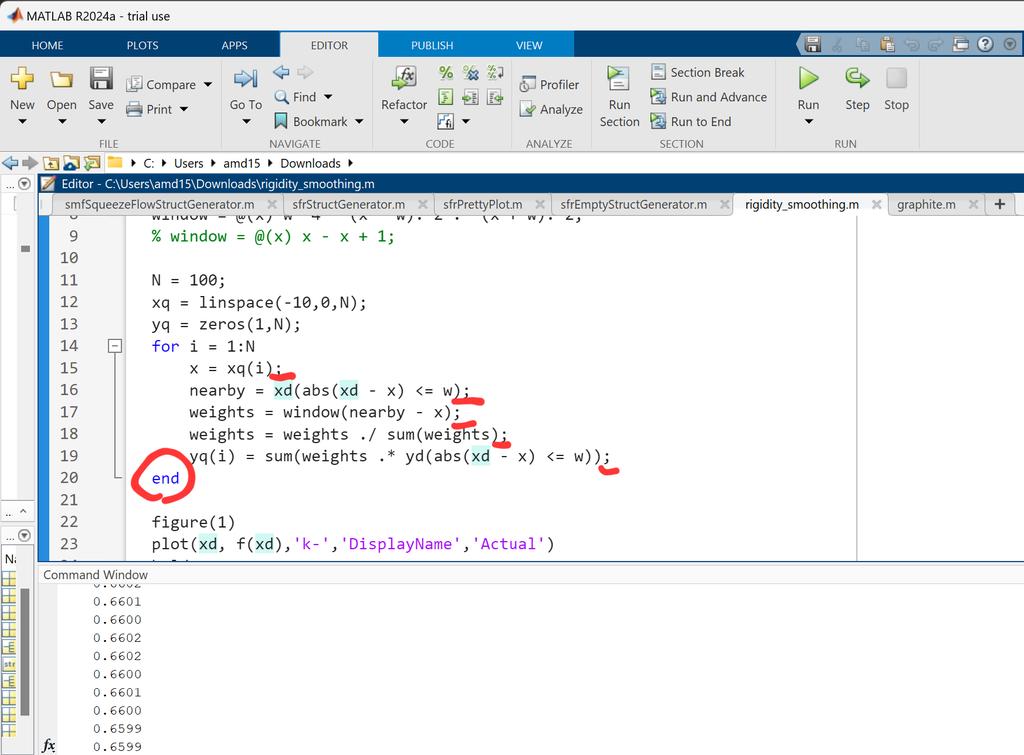1024x755 pixels.
Task: Click the Stop execution icon
Action: (896, 78)
